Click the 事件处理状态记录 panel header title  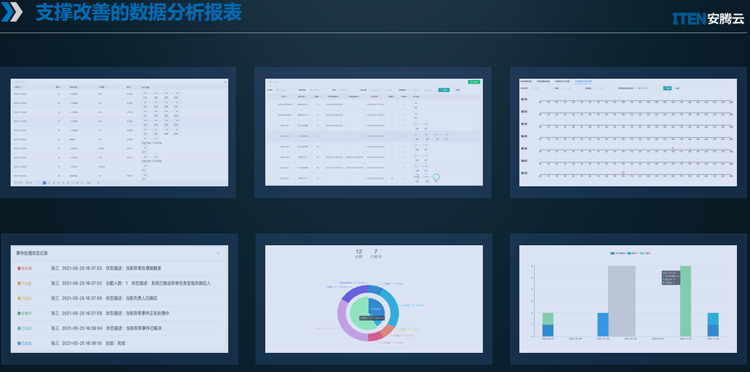click(32, 253)
